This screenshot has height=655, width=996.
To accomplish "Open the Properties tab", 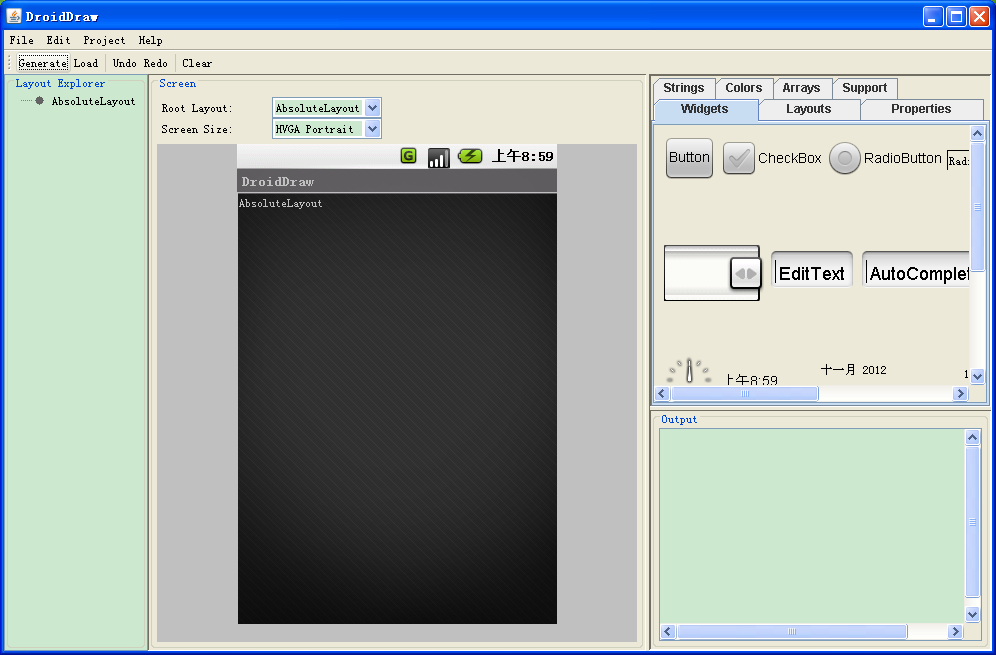I will (921, 109).
